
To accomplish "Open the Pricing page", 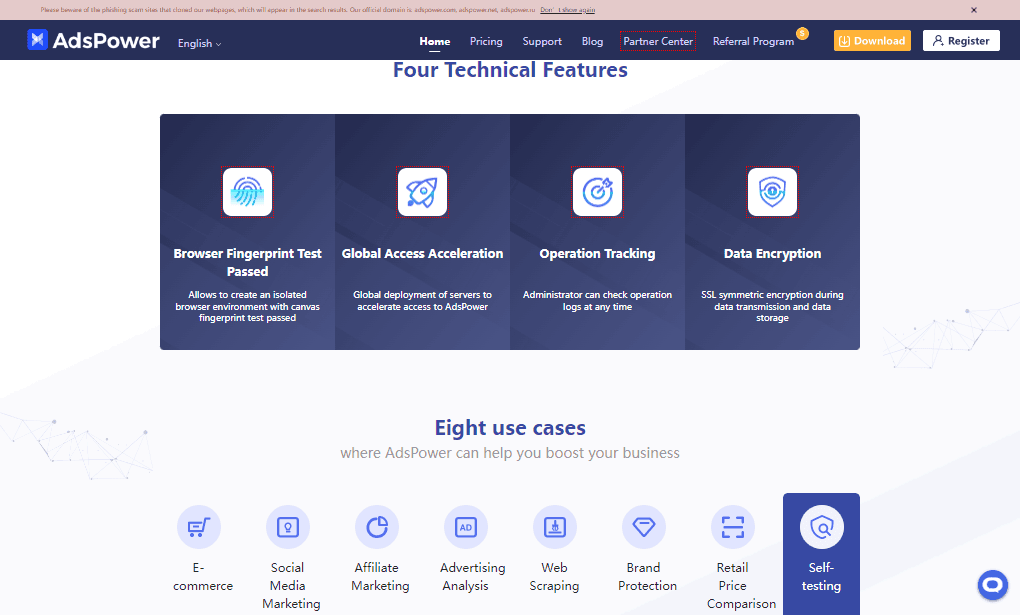I will point(486,41).
